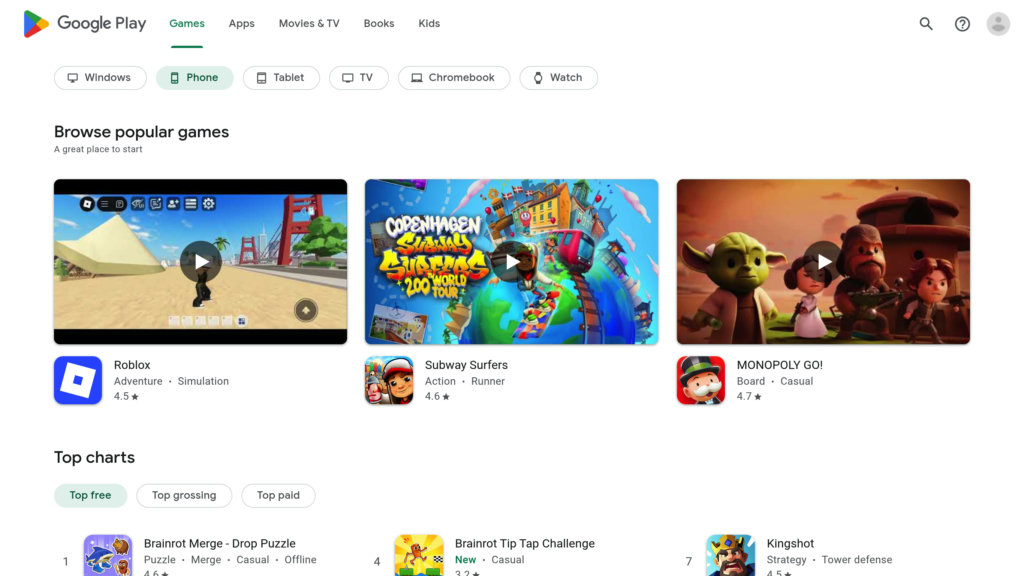Select the Tablet device filter chip

pyautogui.click(x=281, y=78)
